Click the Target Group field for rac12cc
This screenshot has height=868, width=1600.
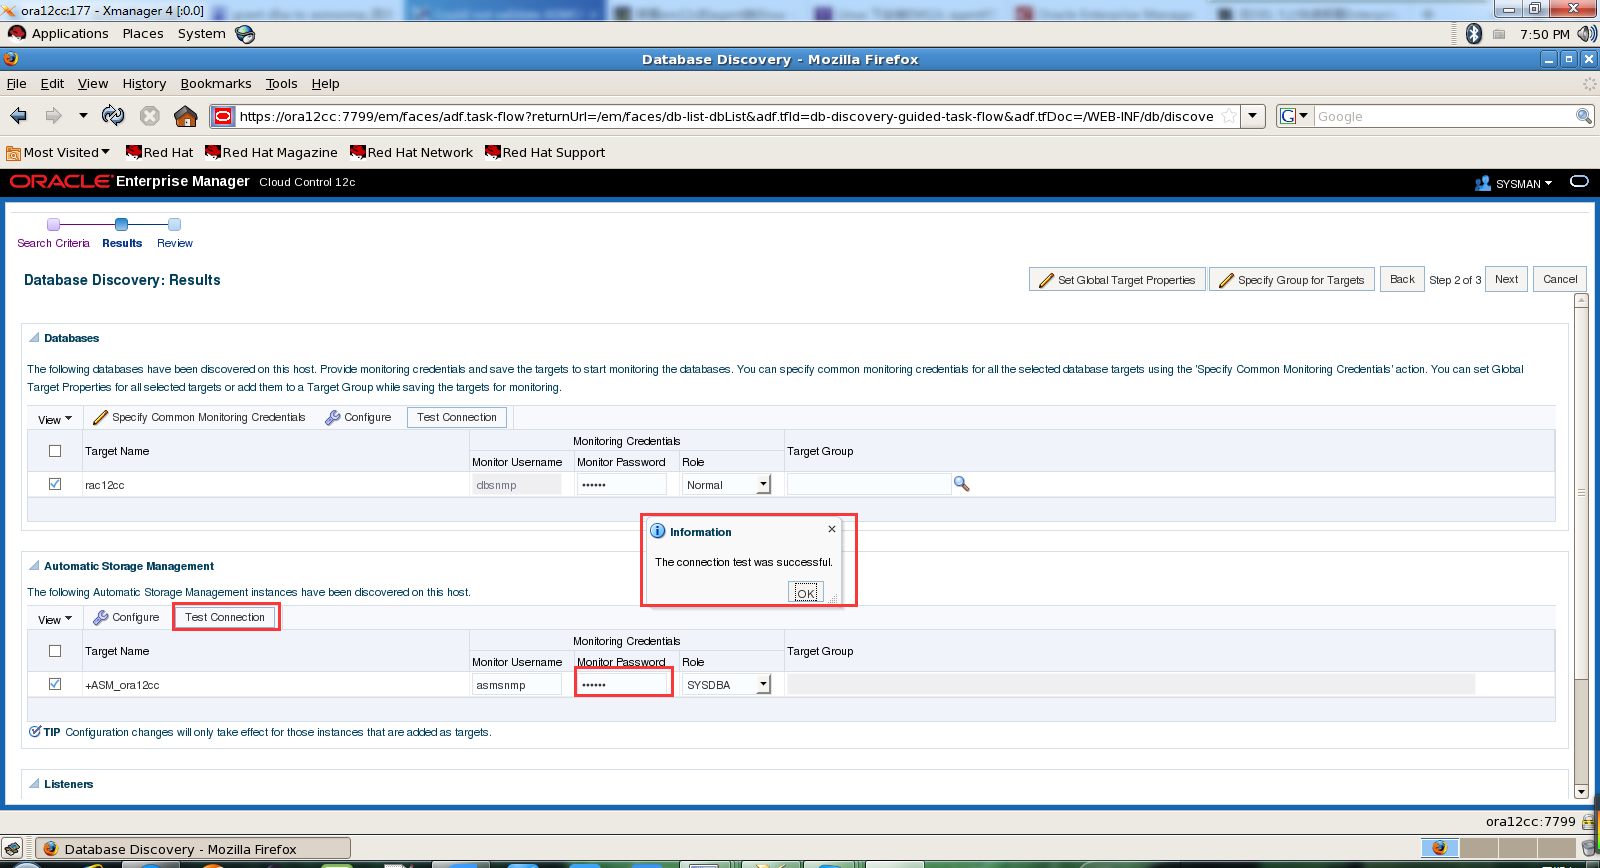(868, 484)
